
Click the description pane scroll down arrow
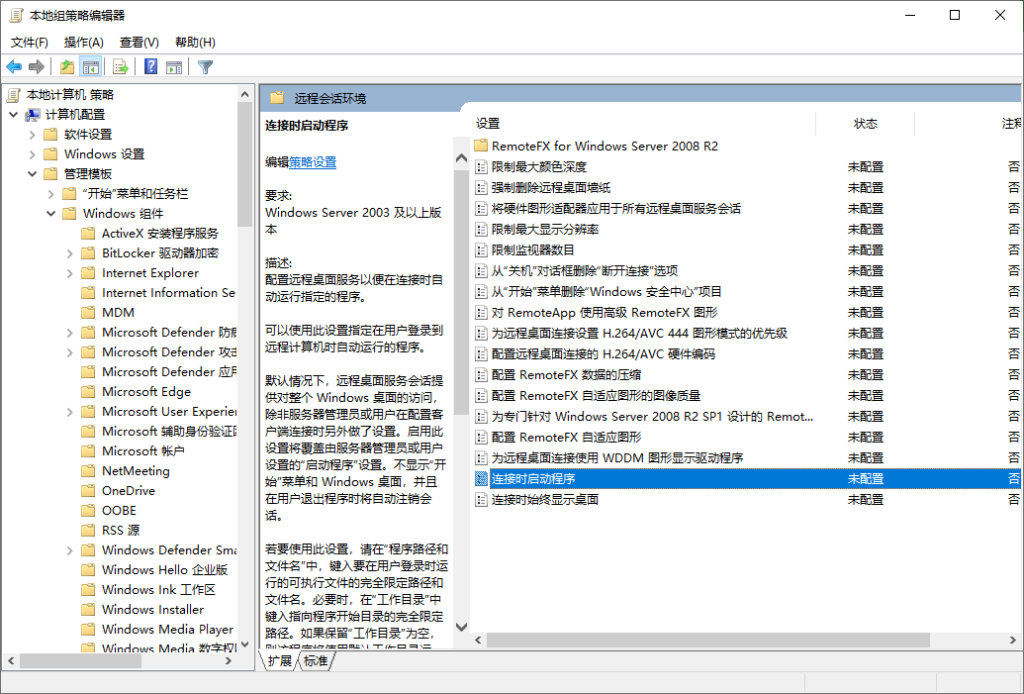tap(461, 627)
